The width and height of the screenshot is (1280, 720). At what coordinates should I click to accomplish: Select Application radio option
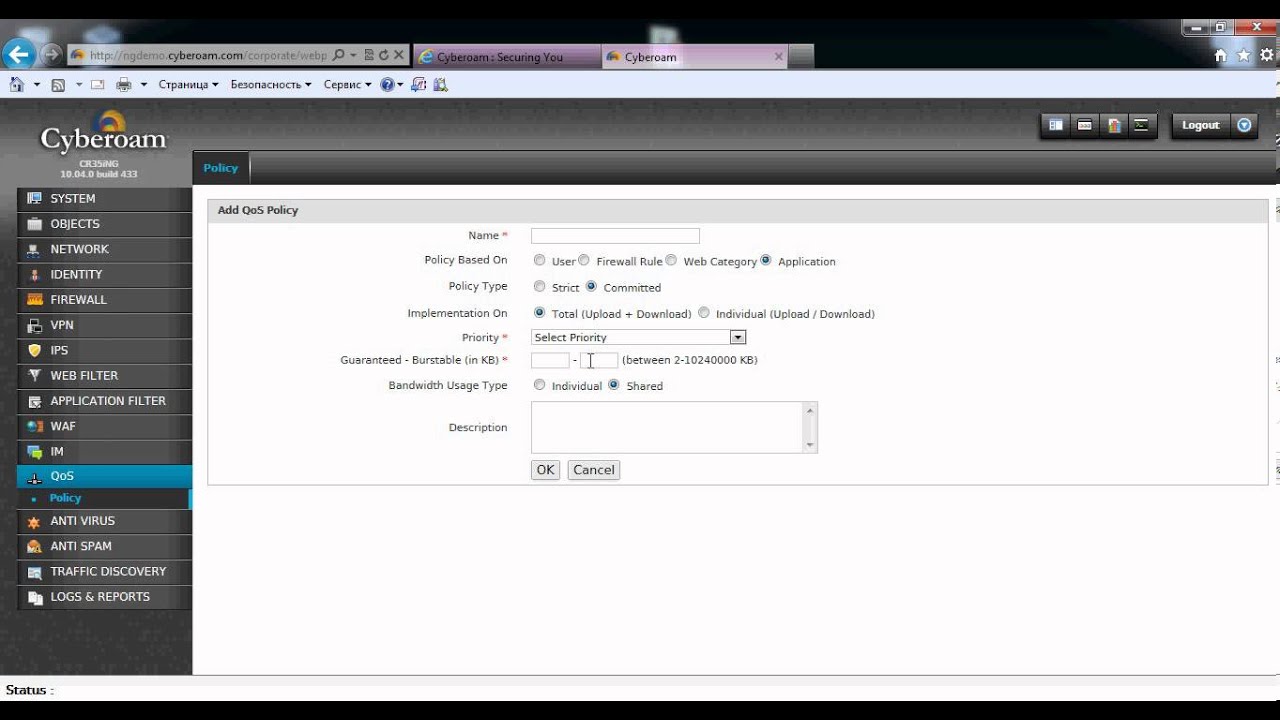766,260
